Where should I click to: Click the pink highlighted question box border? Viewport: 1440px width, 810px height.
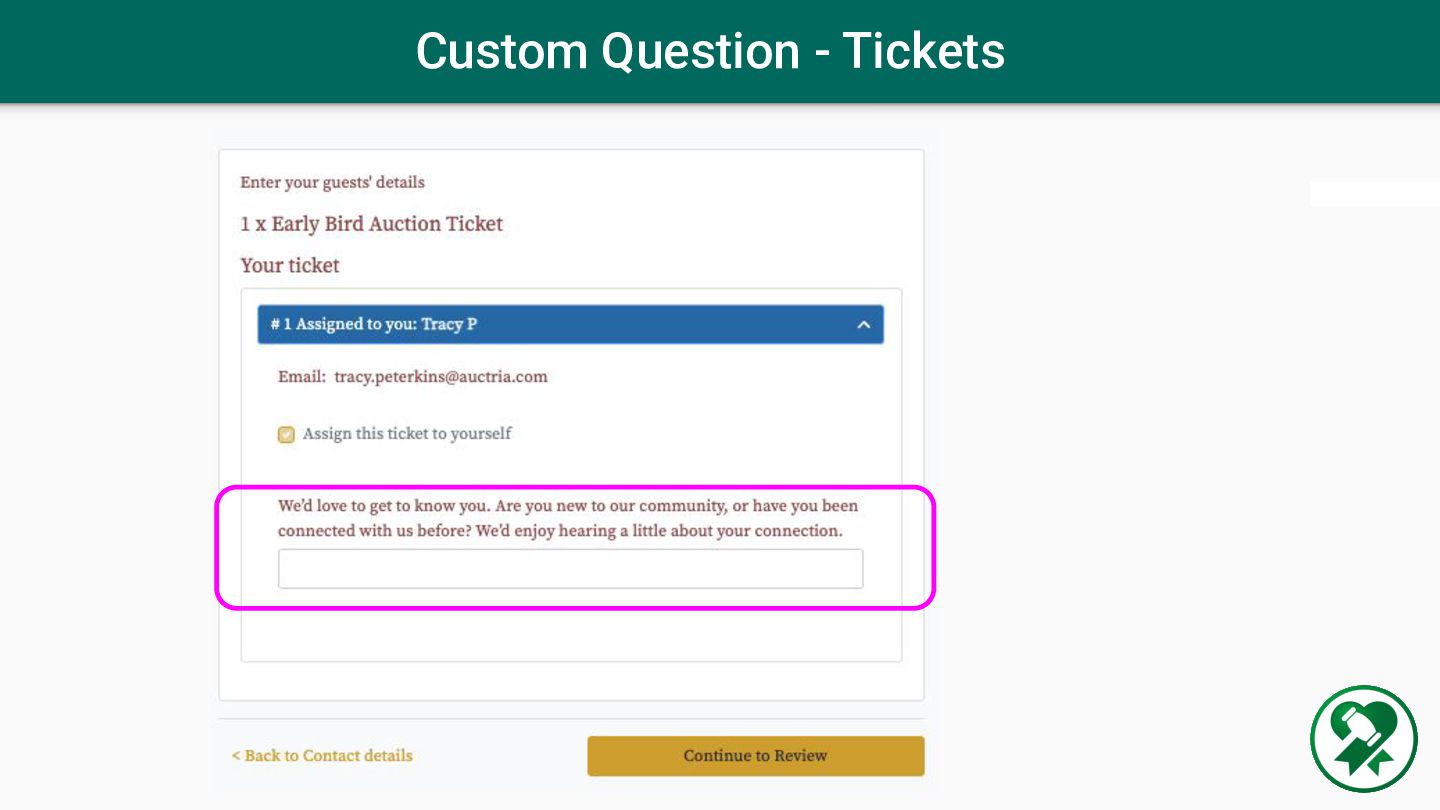(575, 488)
